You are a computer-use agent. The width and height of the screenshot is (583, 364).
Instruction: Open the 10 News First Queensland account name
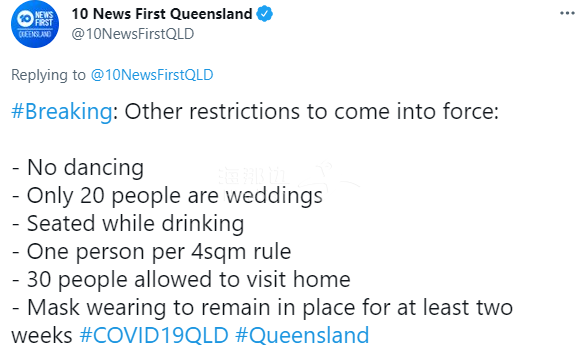coord(162,14)
